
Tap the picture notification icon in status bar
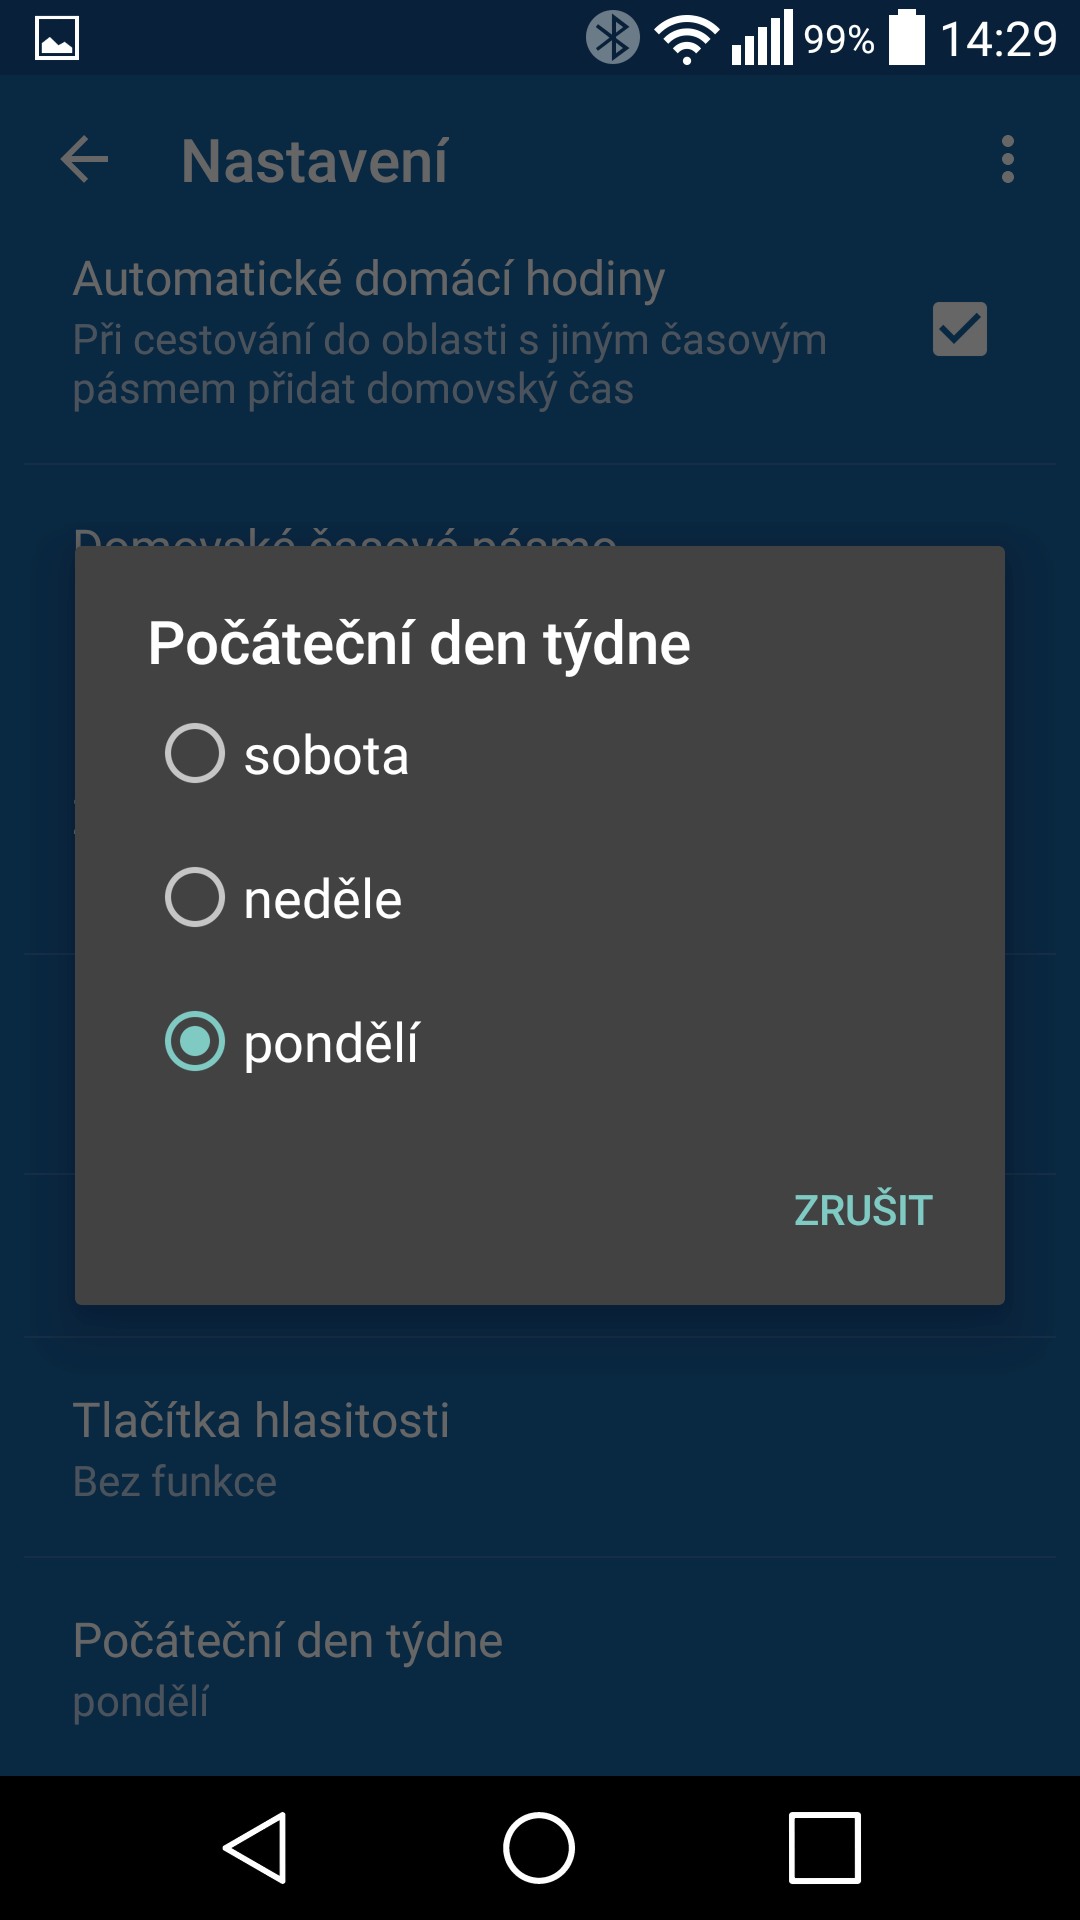57,39
